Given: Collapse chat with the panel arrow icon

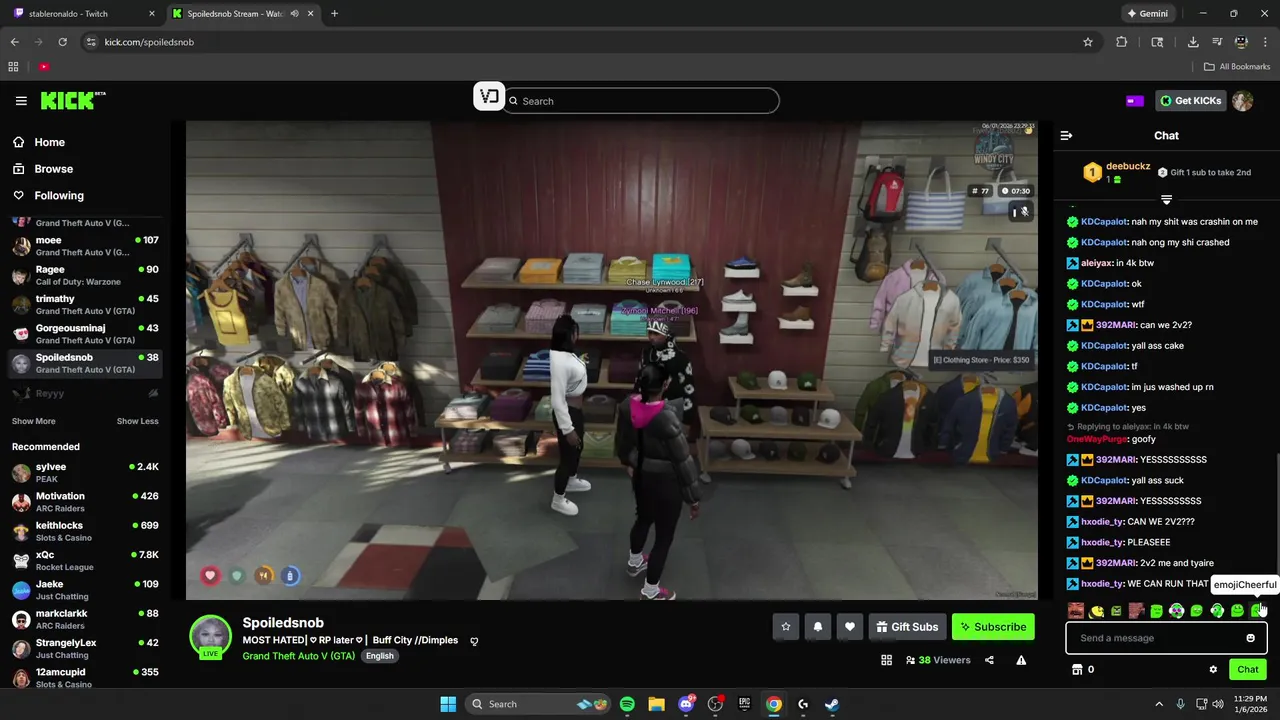Looking at the screenshot, I should tap(1066, 135).
